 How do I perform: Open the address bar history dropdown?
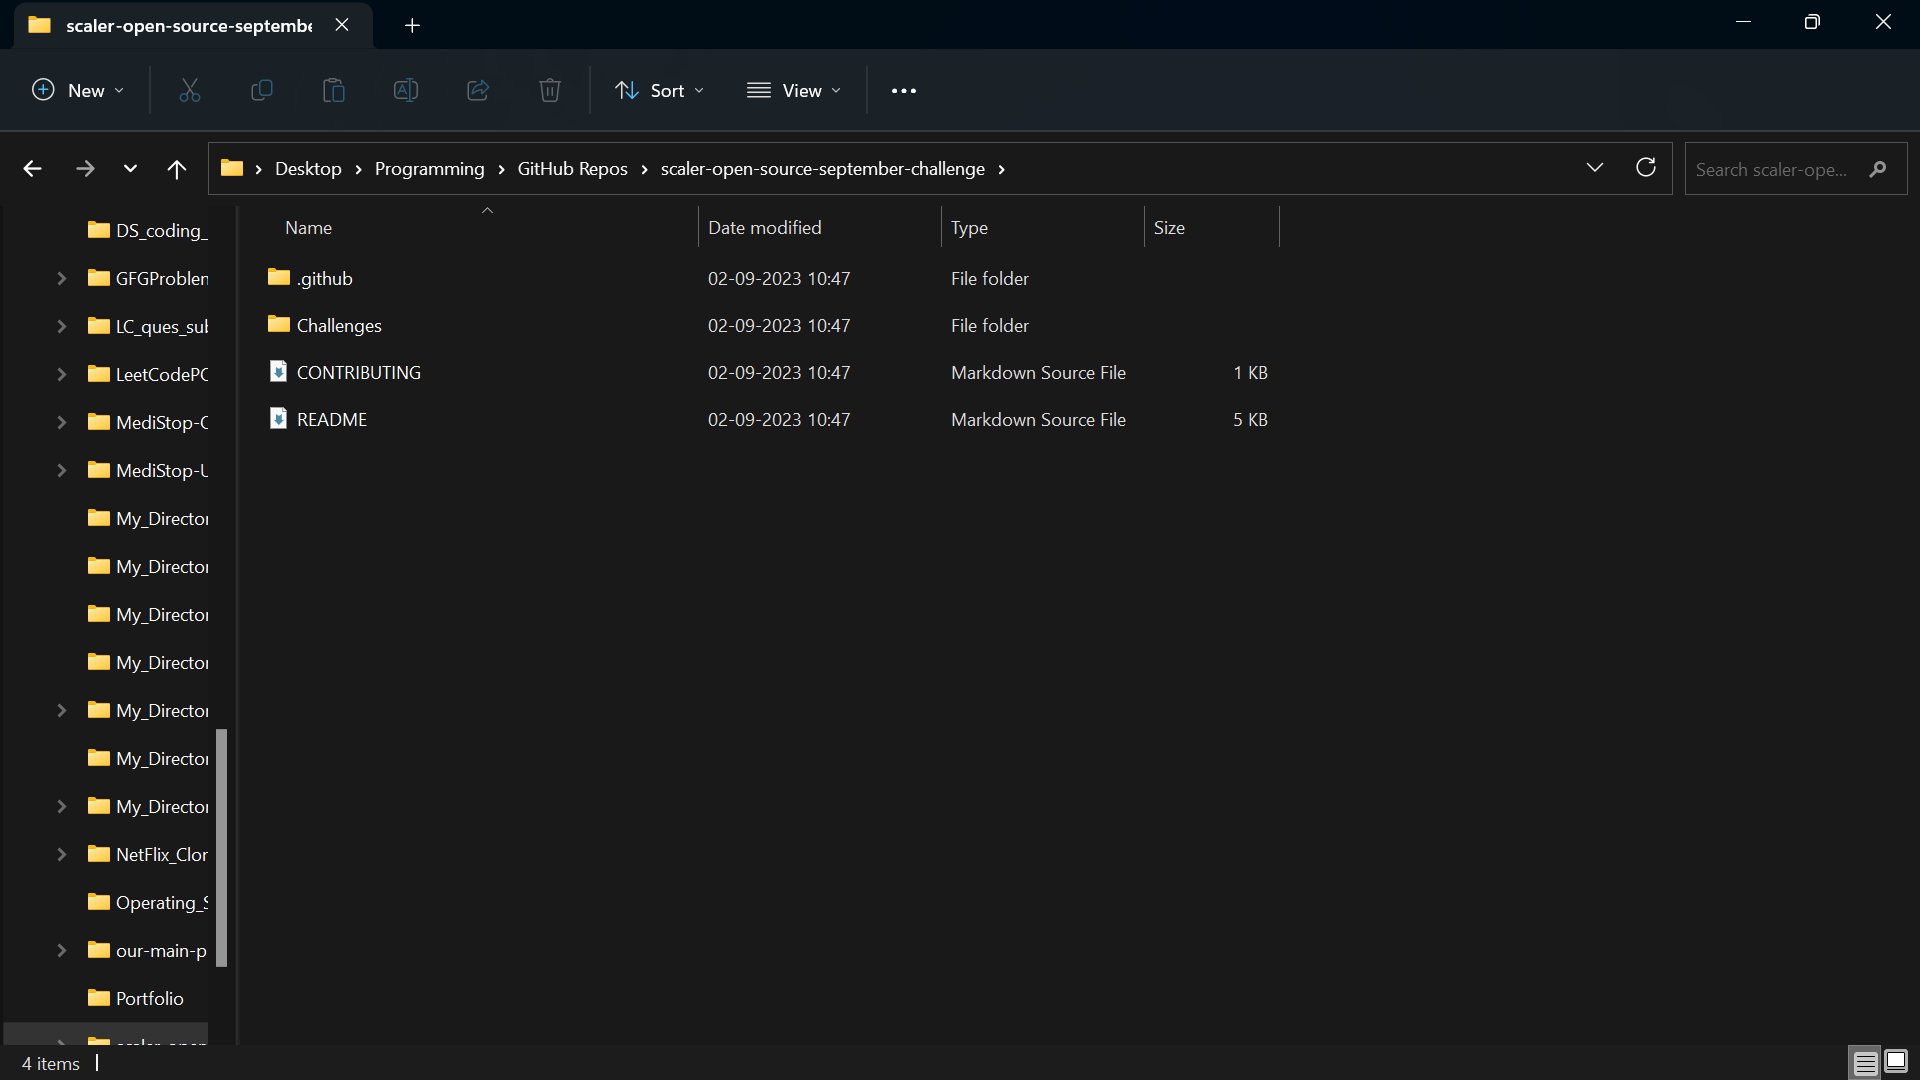[1596, 168]
